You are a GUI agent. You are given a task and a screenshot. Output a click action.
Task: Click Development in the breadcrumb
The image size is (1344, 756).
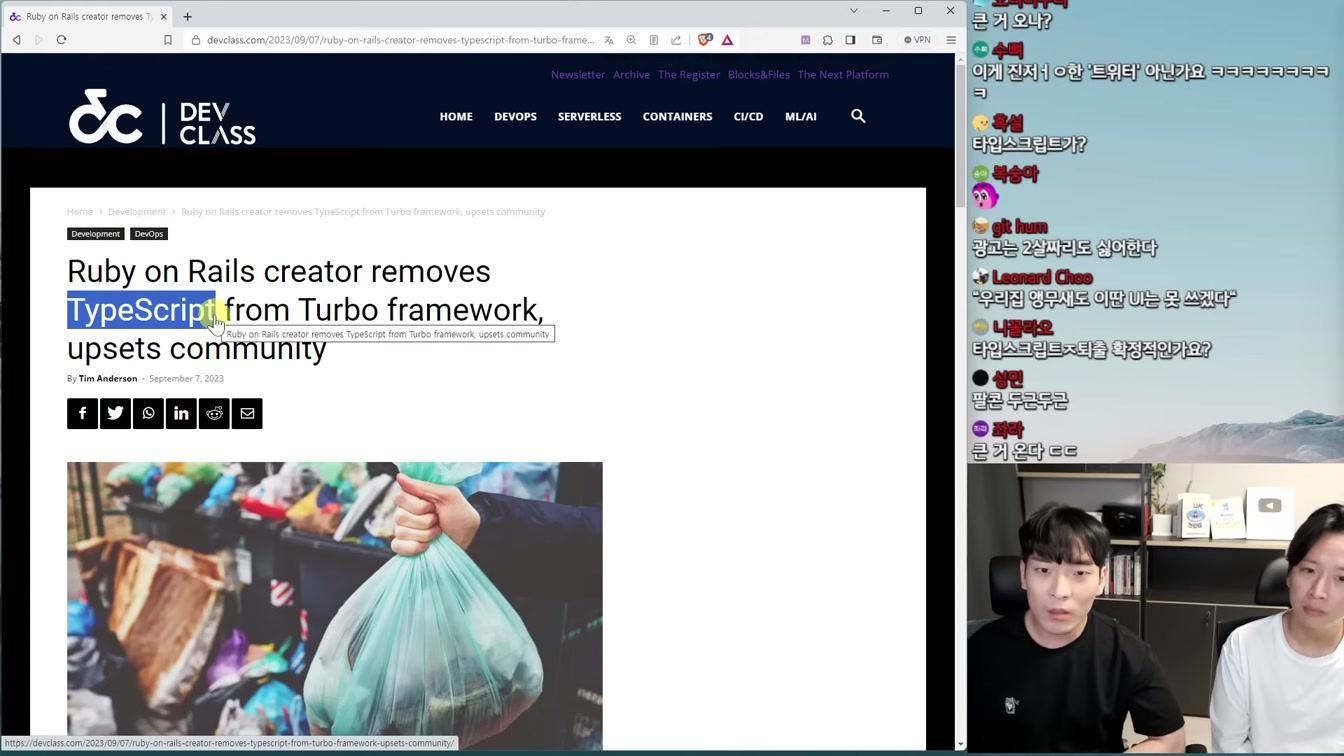137,211
